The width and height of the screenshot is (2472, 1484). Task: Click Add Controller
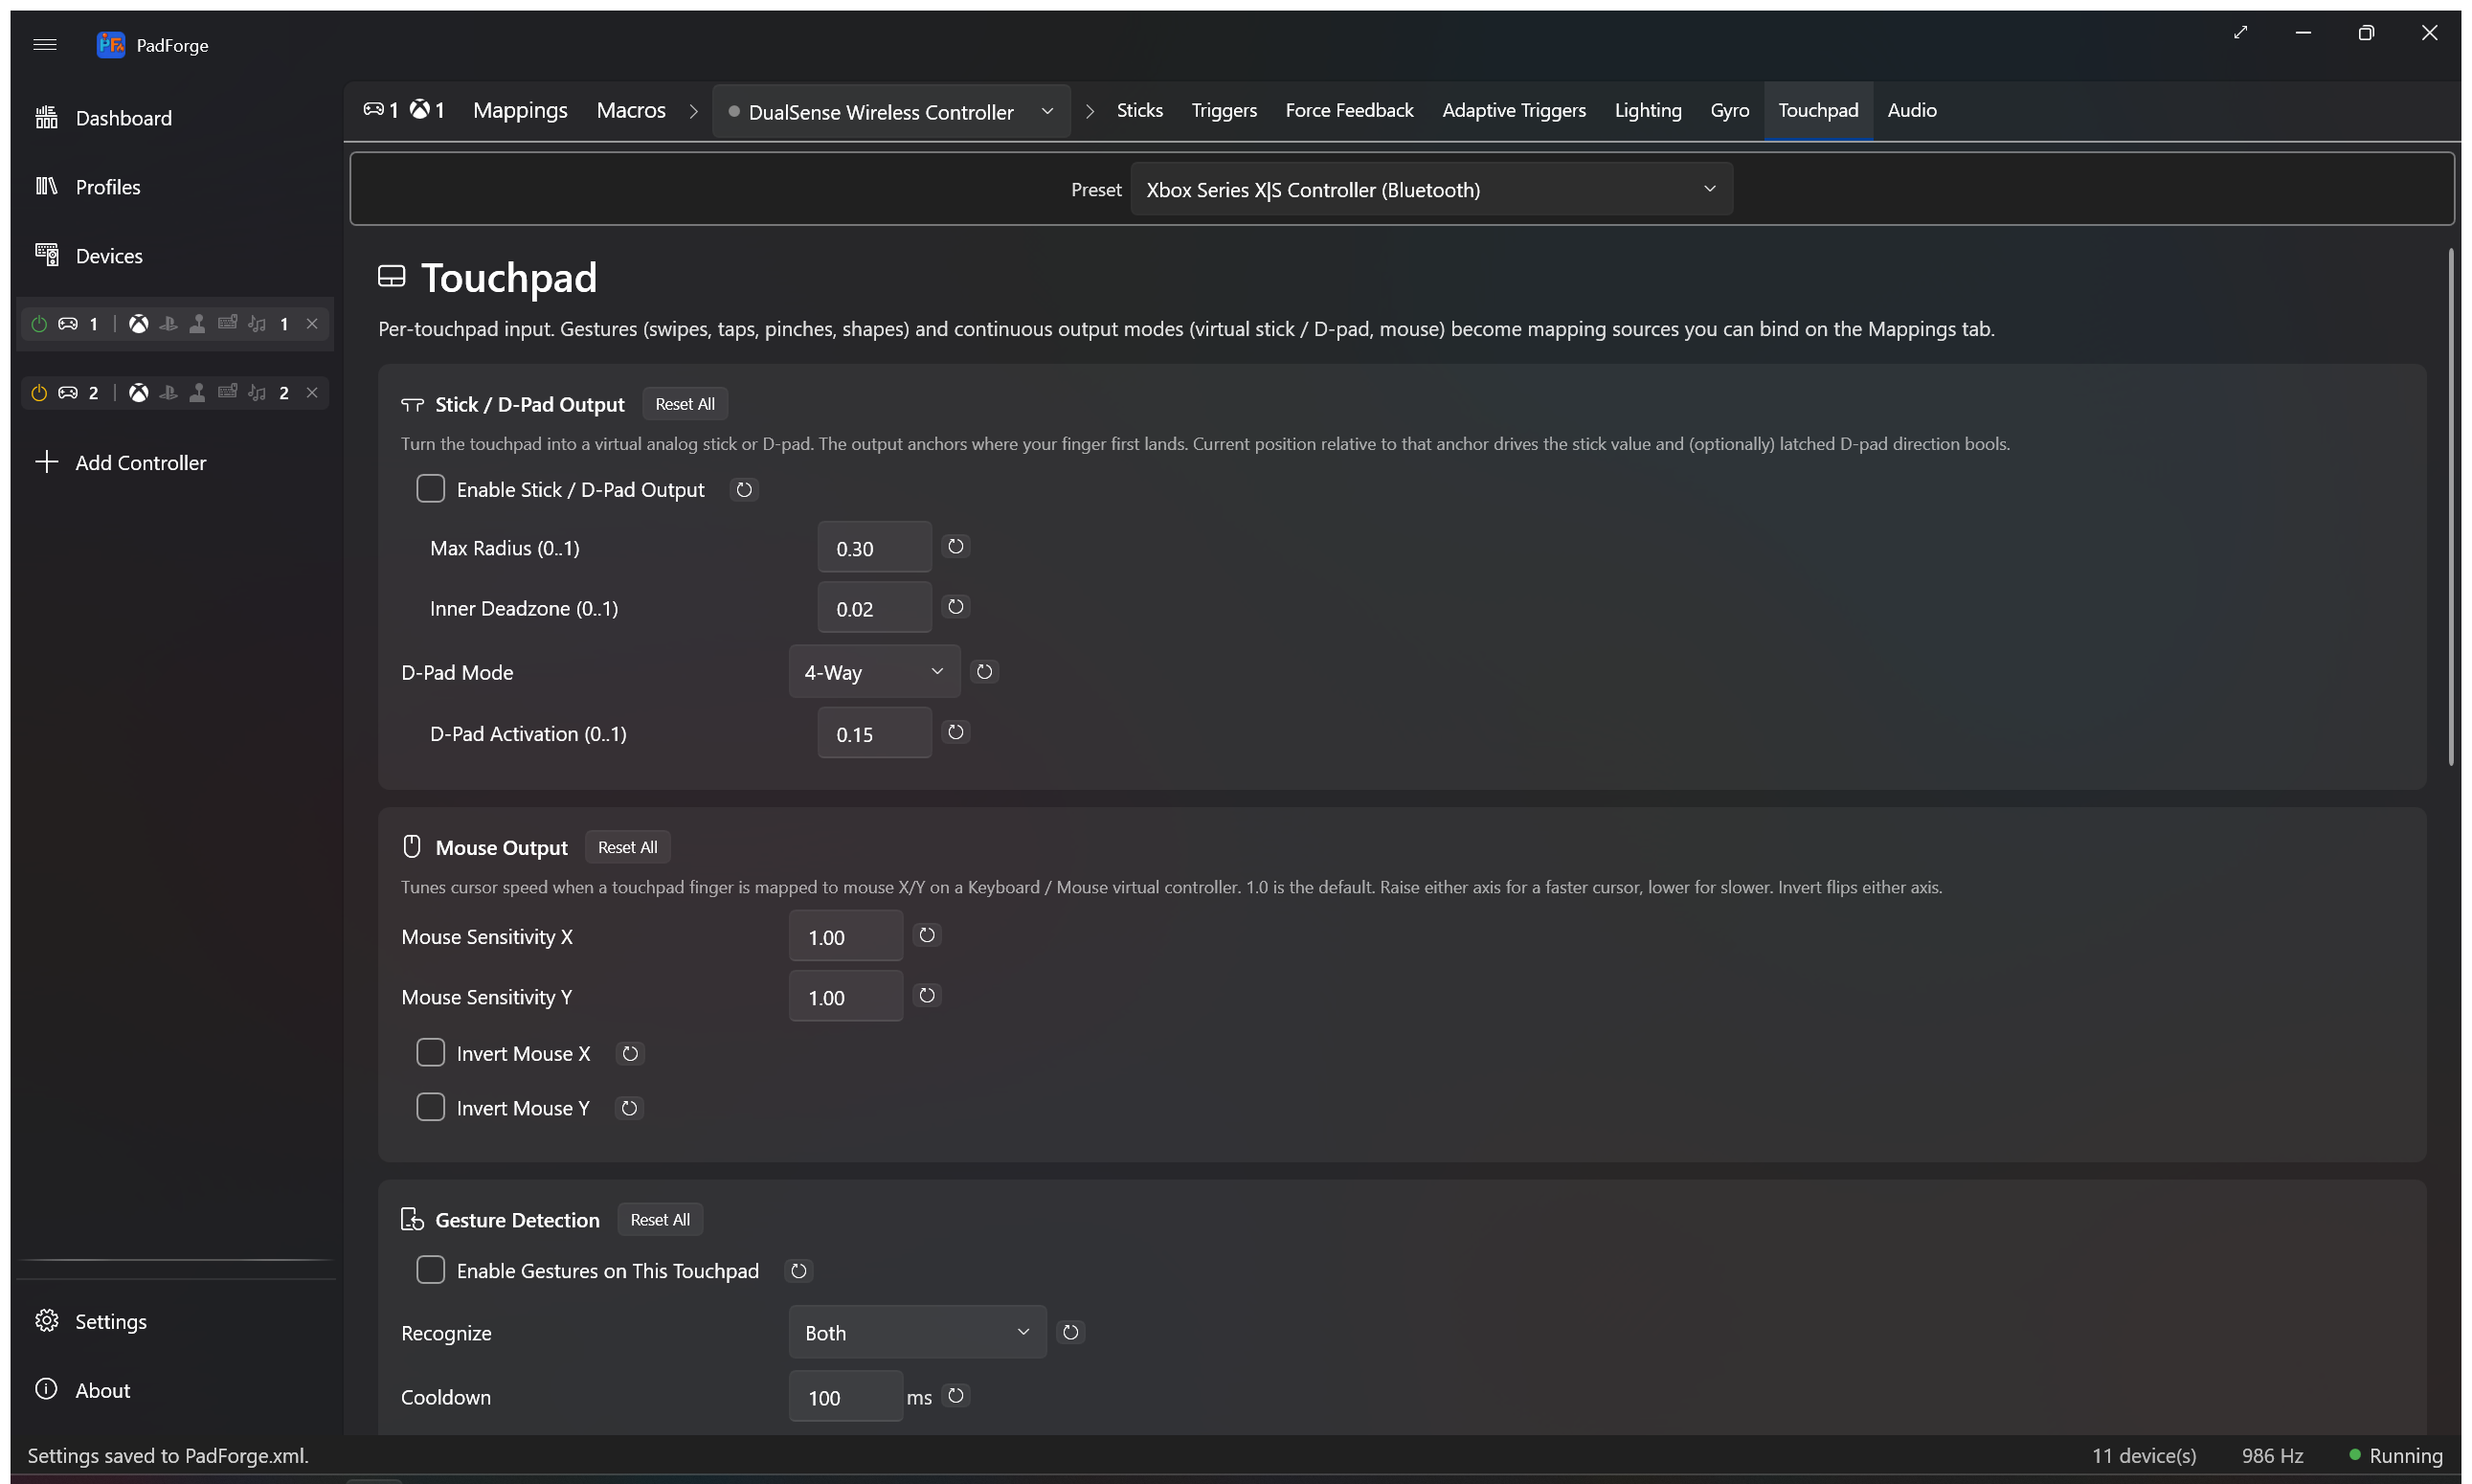pos(175,462)
